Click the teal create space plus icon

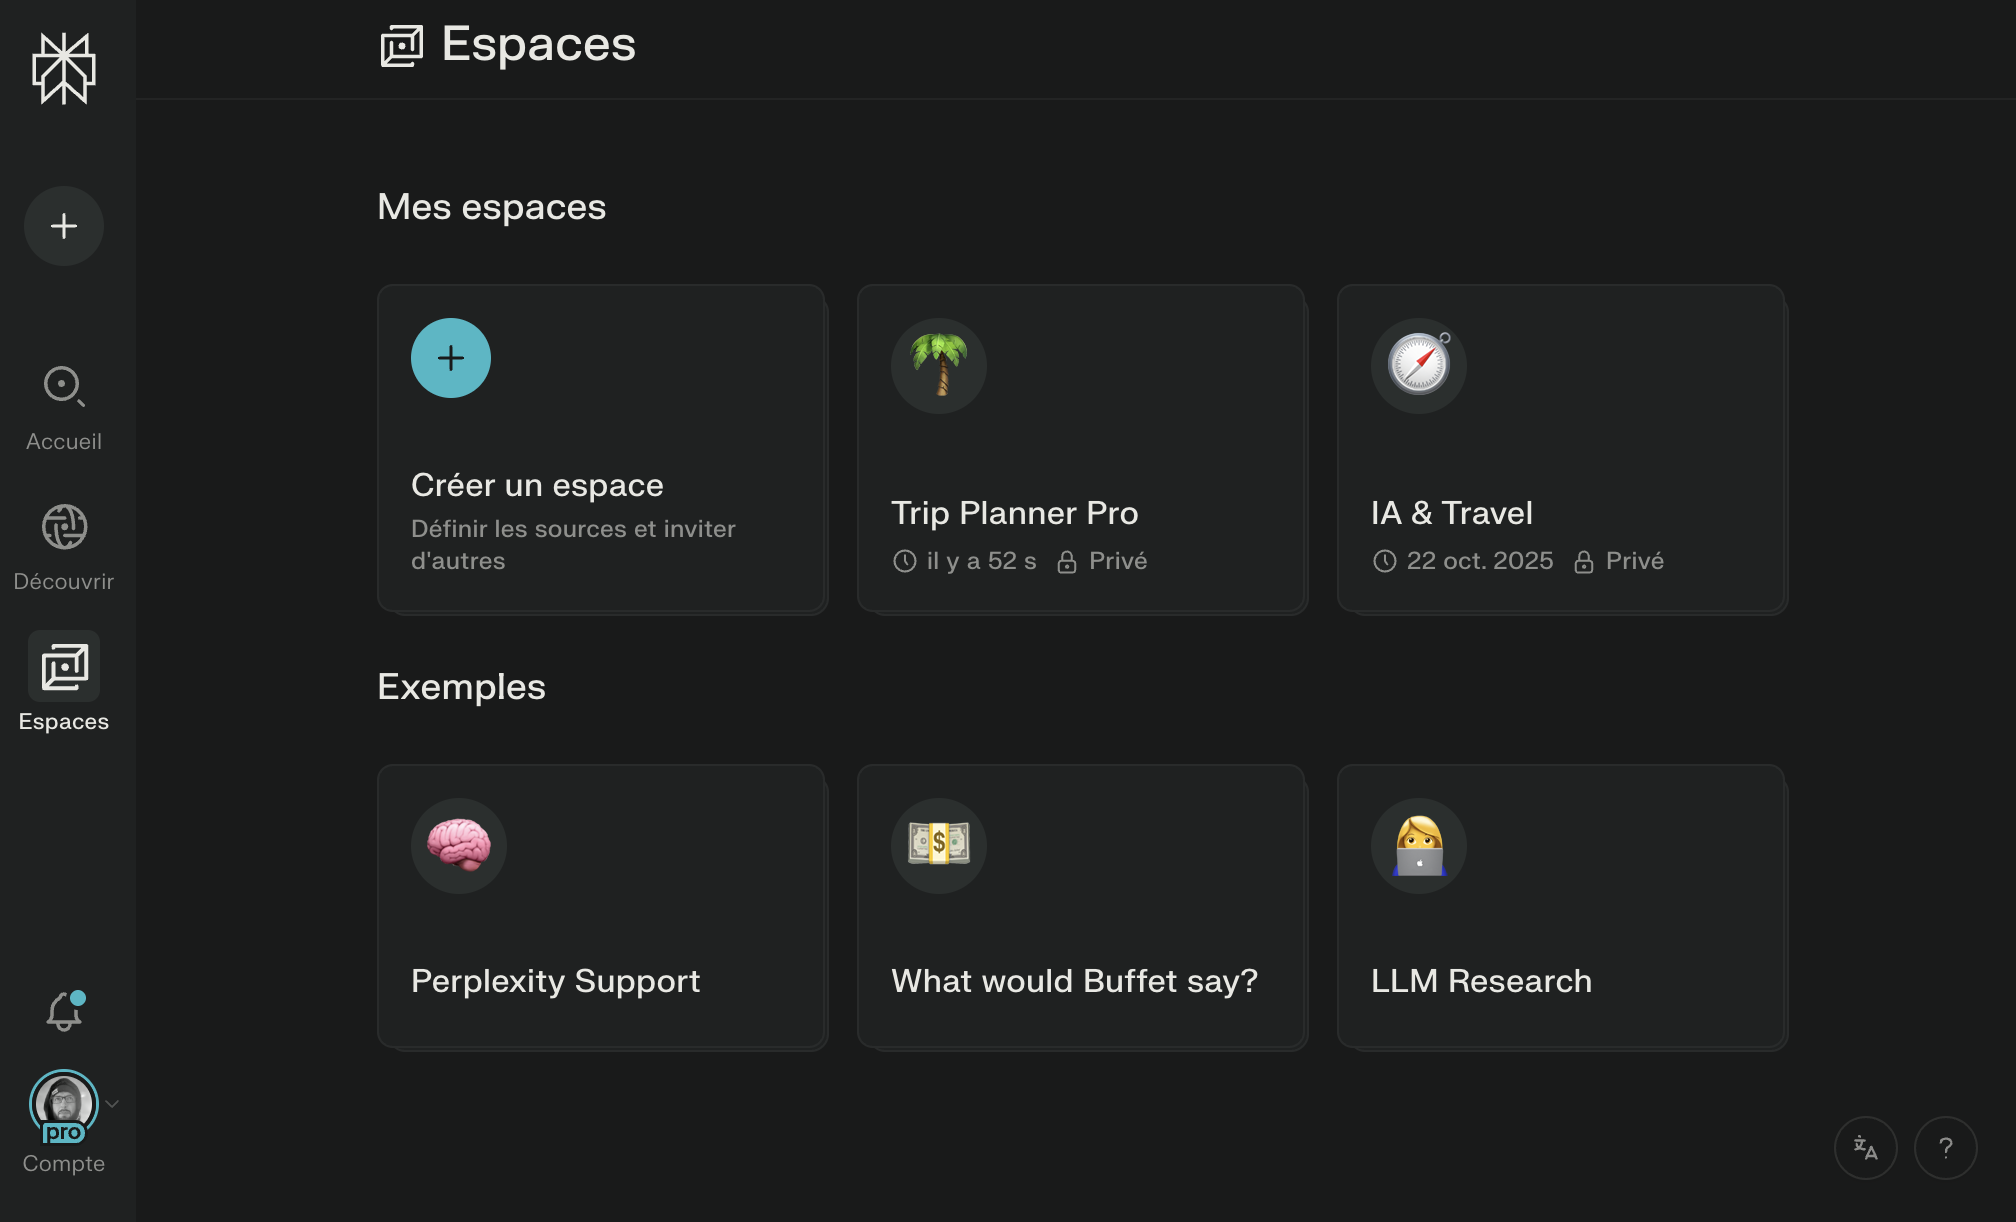(x=451, y=358)
